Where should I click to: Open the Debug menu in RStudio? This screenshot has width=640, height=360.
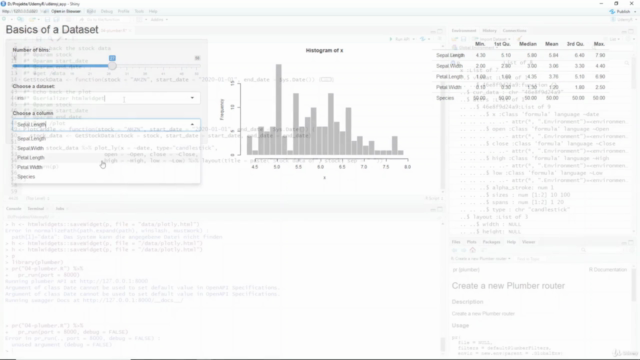tap(107, 11)
